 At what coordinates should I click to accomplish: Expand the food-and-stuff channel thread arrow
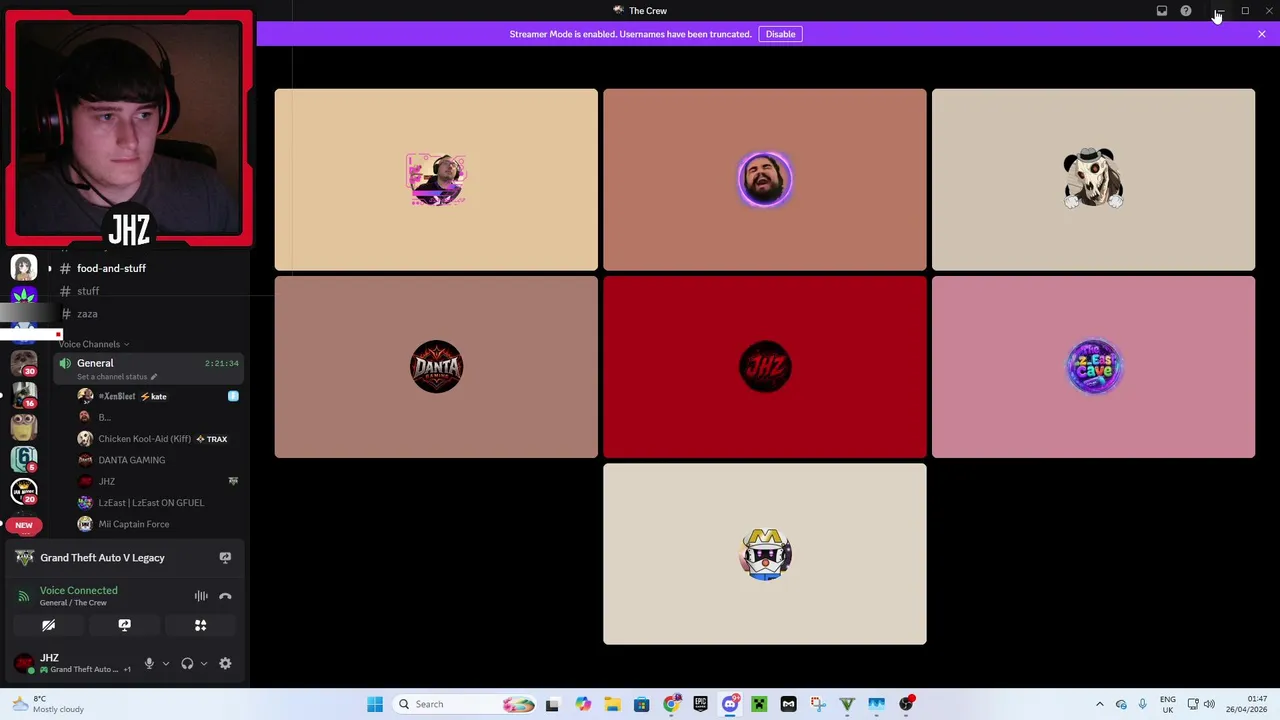(49, 268)
